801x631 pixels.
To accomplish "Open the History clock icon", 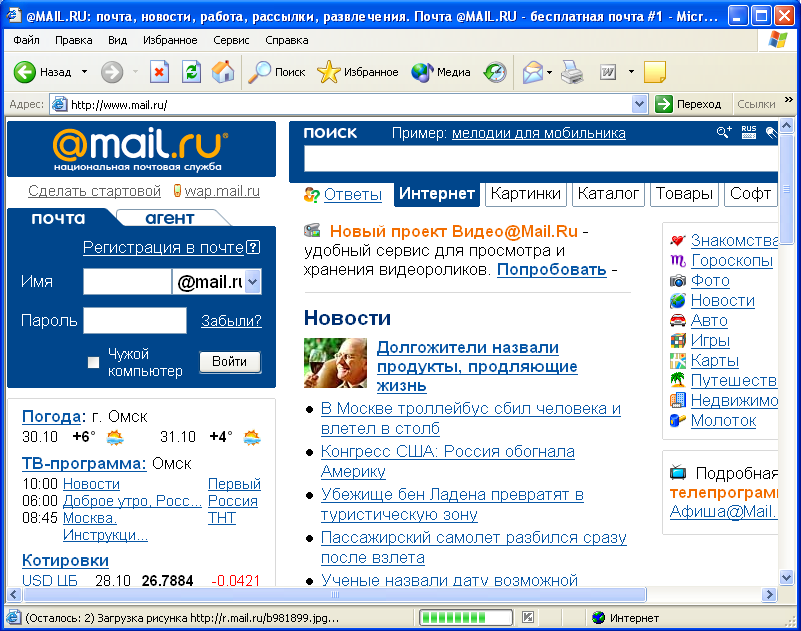I will click(495, 72).
